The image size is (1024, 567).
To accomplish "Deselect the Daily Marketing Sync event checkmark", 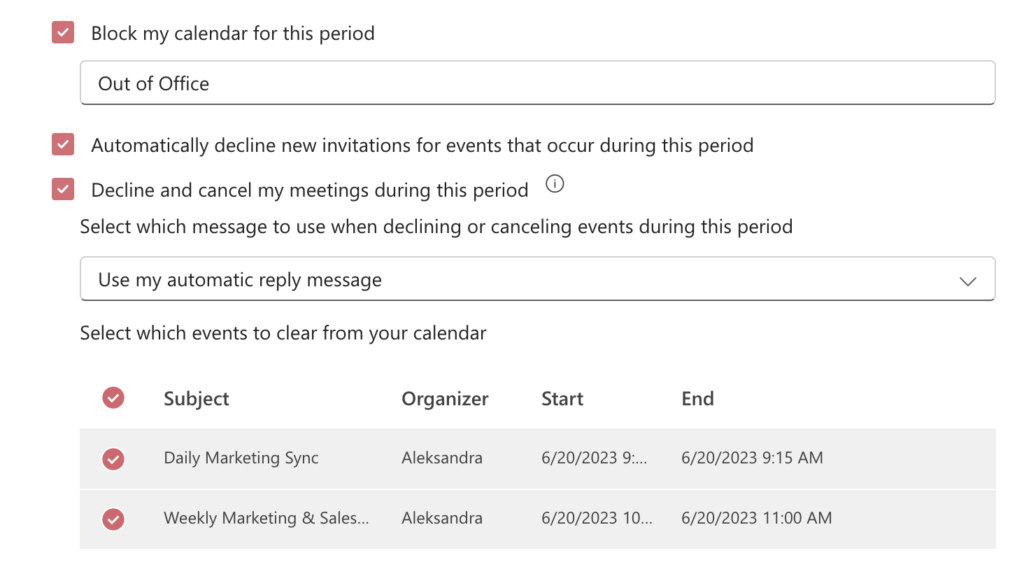I will pos(113,459).
